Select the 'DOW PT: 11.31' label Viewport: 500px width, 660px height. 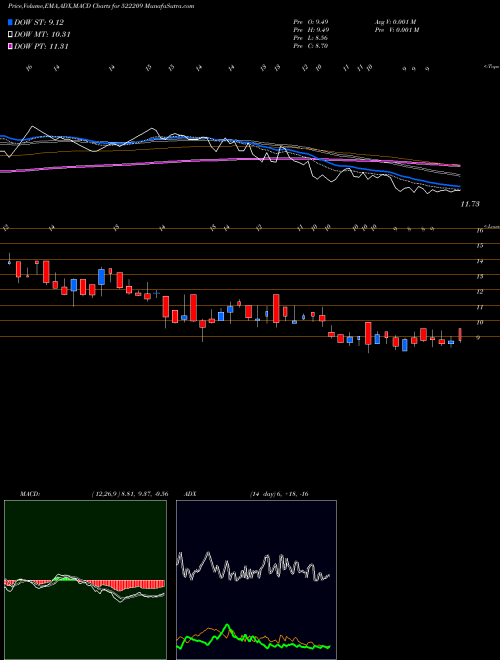click(41, 46)
